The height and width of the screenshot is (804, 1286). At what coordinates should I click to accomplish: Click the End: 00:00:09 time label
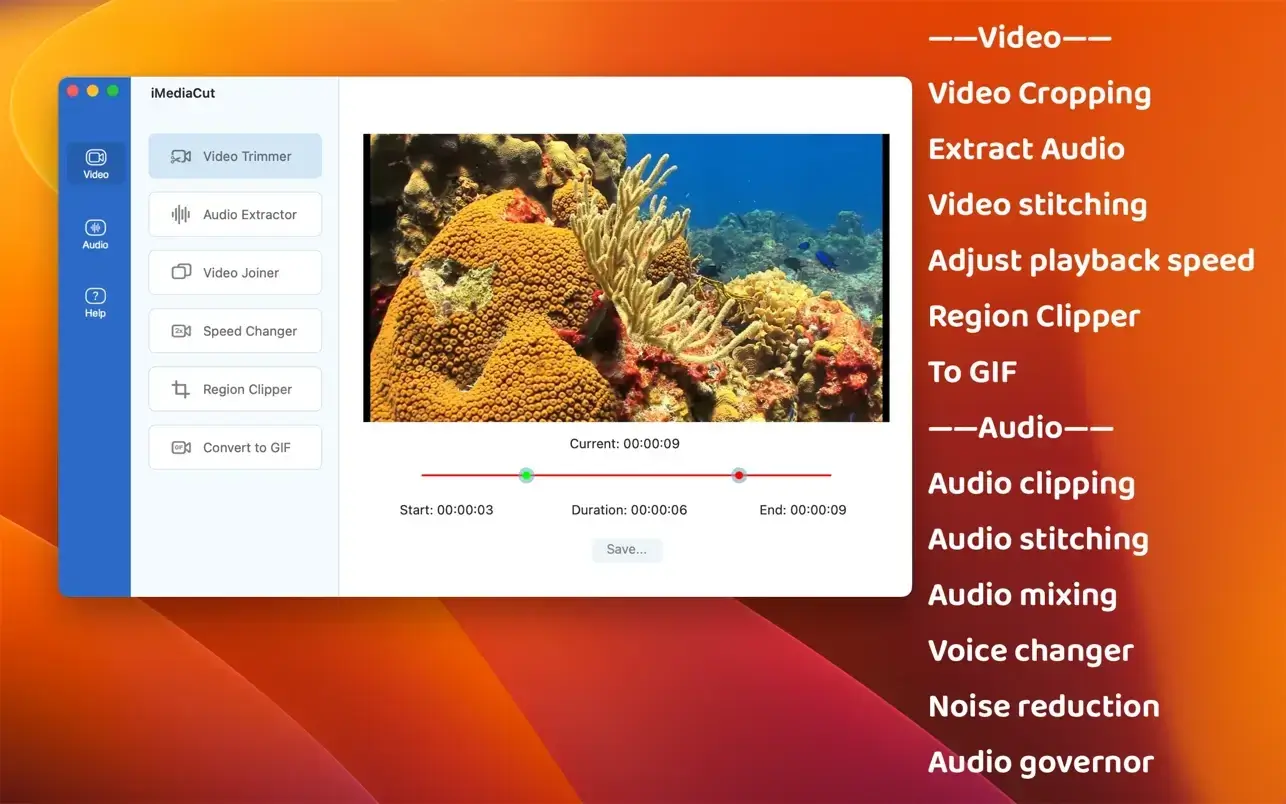(802, 510)
